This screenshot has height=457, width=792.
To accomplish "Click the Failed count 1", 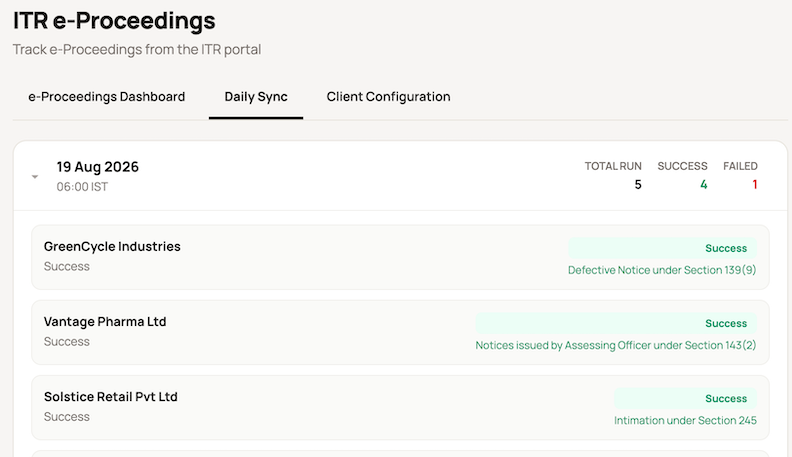I will coord(755,185).
